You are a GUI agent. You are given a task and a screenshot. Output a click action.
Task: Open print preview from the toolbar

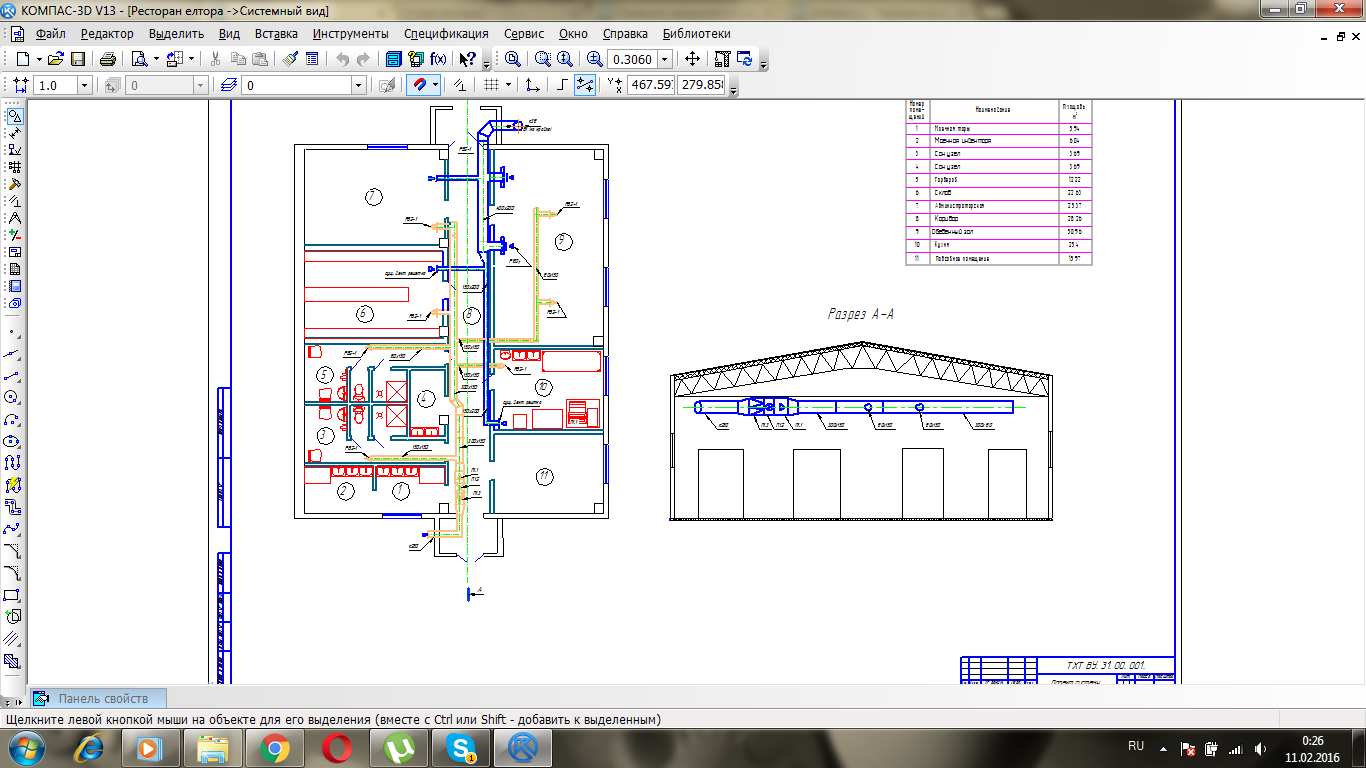139,59
